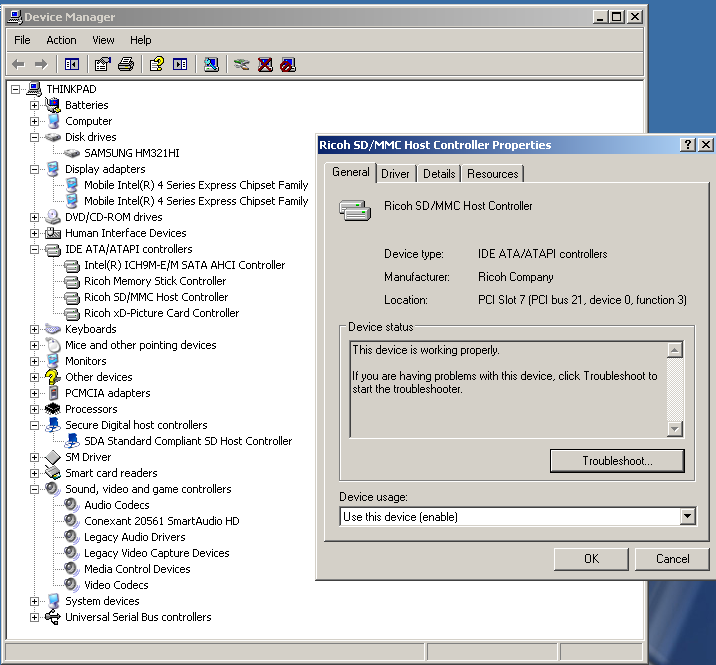Switch to the Resources tab
The image size is (716, 665).
tap(492, 174)
